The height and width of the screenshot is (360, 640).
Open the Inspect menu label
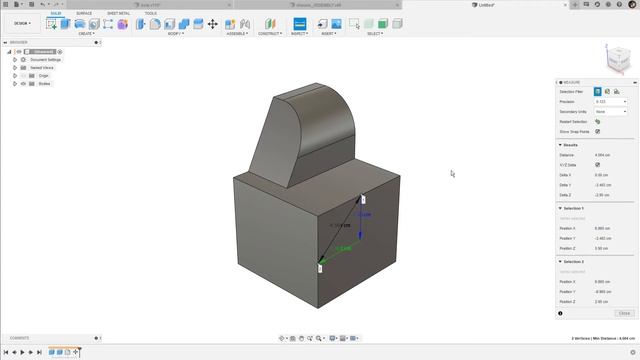[299, 33]
